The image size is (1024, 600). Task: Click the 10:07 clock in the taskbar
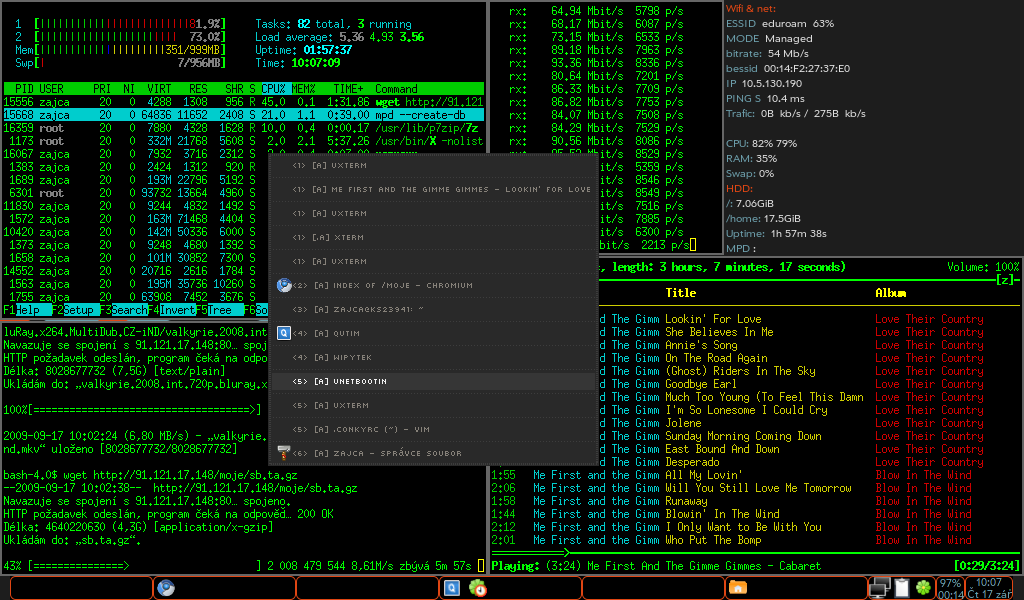click(x=989, y=582)
